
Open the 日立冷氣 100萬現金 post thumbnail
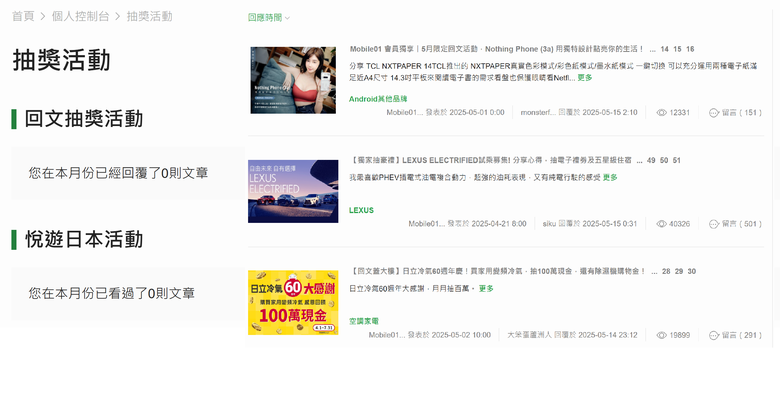[x=293, y=303]
